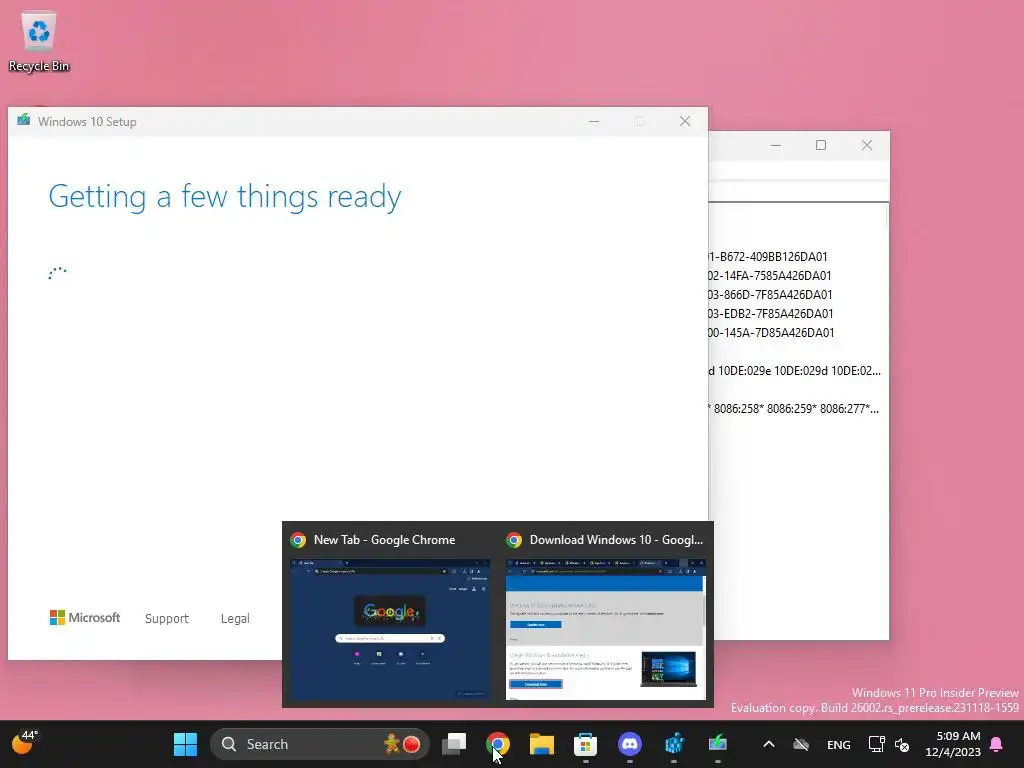
Task: Open Discord from the taskbar
Action: pos(630,744)
